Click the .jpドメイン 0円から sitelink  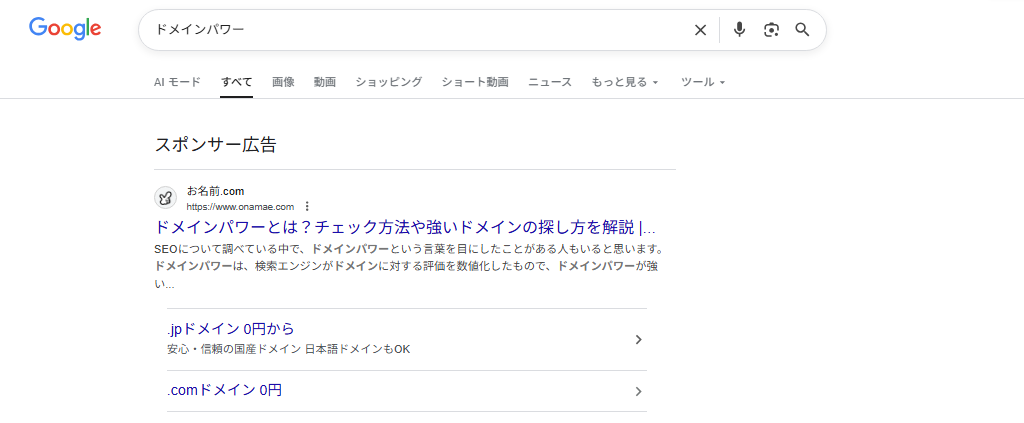click(231, 329)
